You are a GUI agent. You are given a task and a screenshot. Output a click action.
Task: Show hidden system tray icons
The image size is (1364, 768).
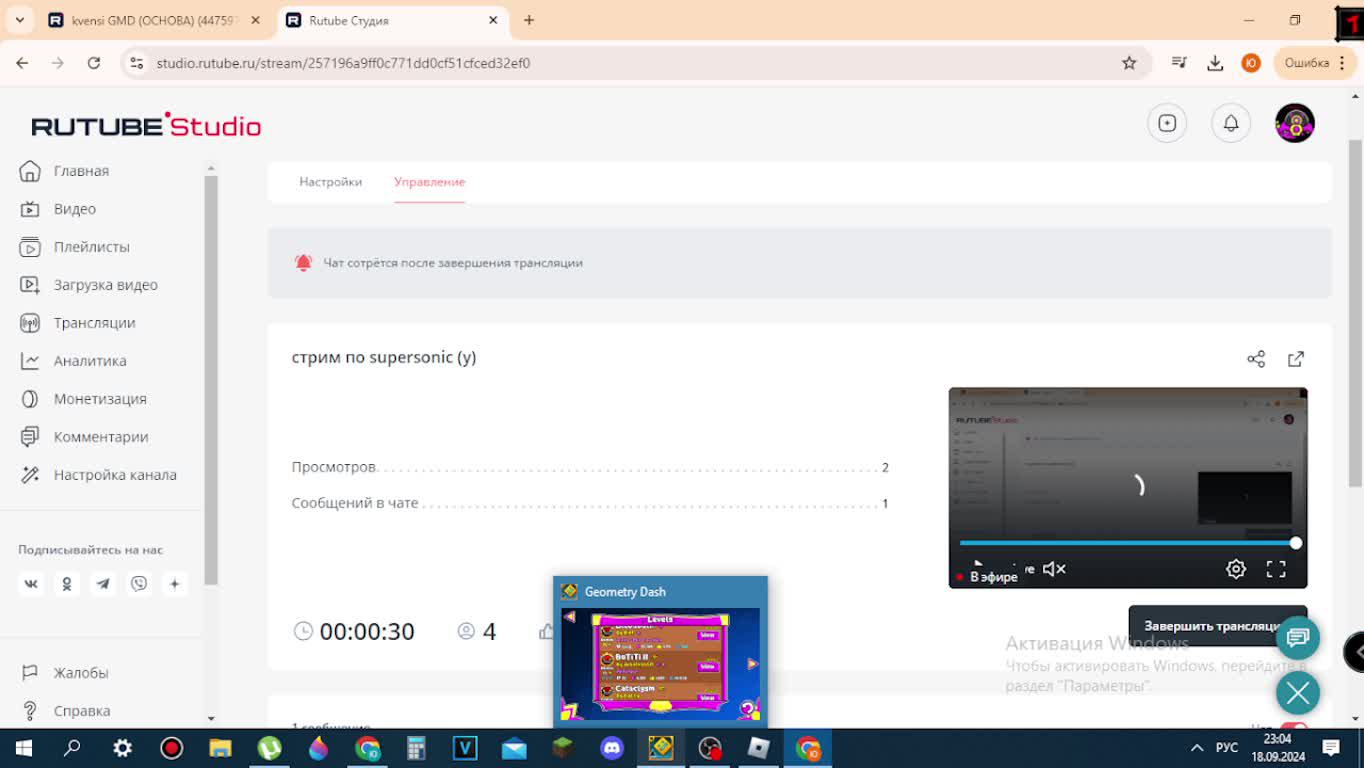pos(1196,748)
